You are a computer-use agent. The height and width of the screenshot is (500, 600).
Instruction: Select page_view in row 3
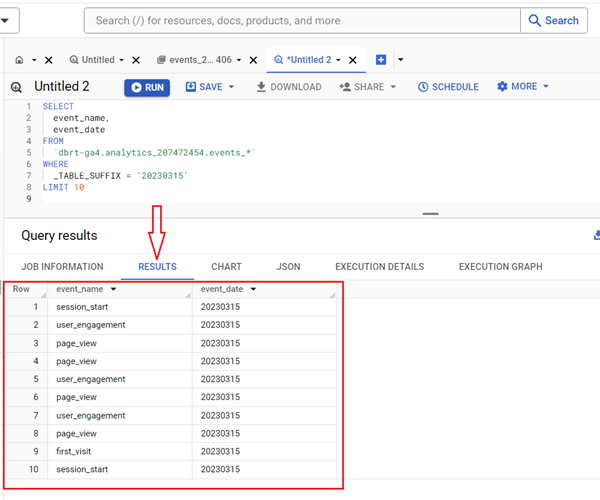(x=77, y=343)
